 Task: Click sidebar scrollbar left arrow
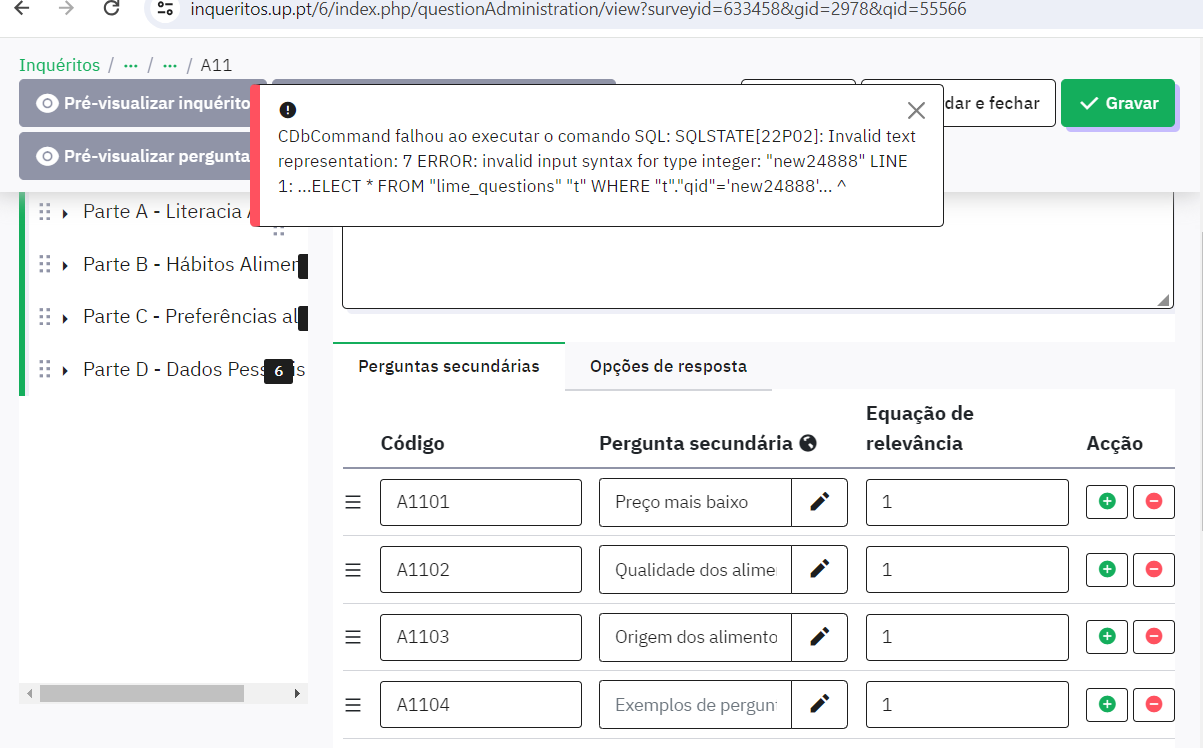tap(29, 693)
